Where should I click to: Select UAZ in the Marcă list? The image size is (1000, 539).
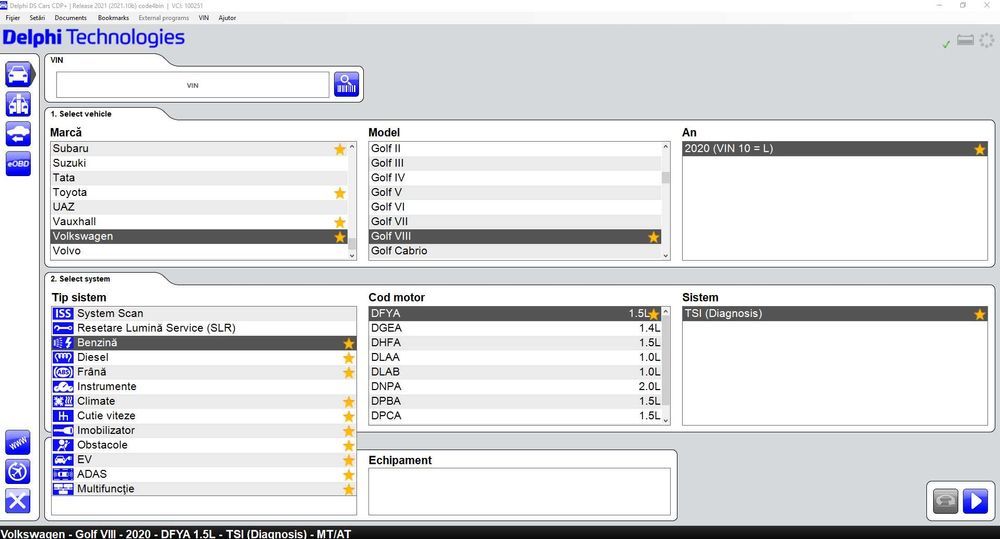[x=199, y=207]
